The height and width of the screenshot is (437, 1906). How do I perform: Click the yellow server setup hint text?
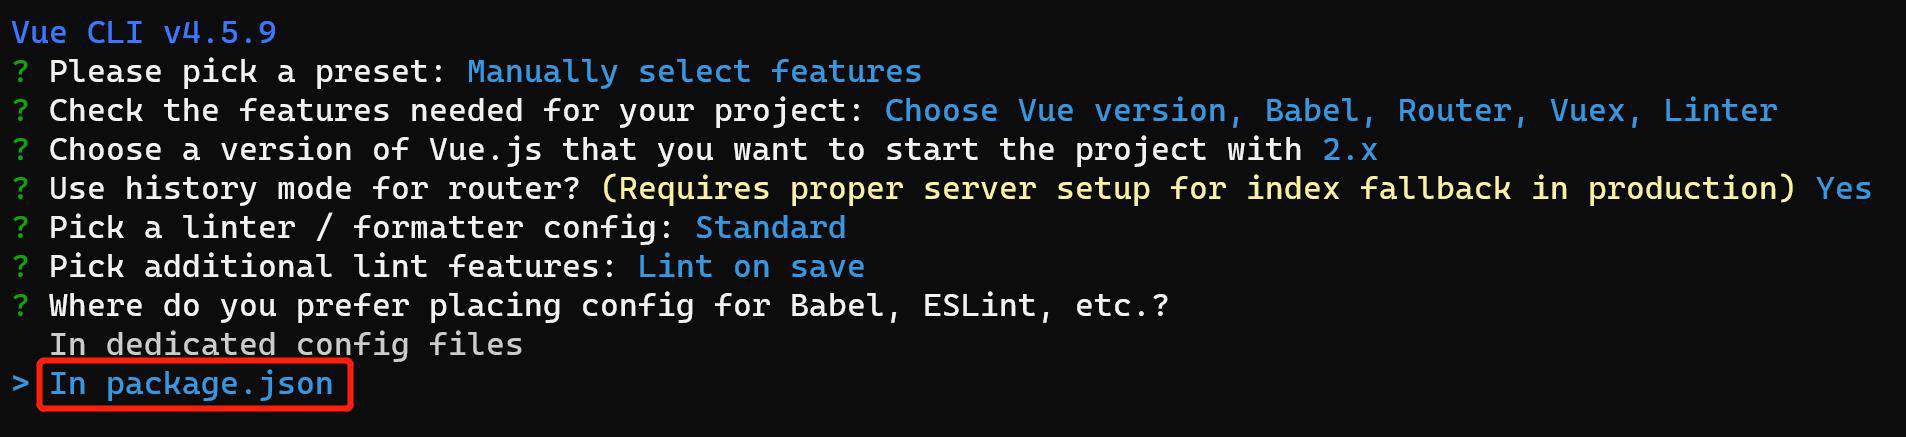tap(1198, 189)
